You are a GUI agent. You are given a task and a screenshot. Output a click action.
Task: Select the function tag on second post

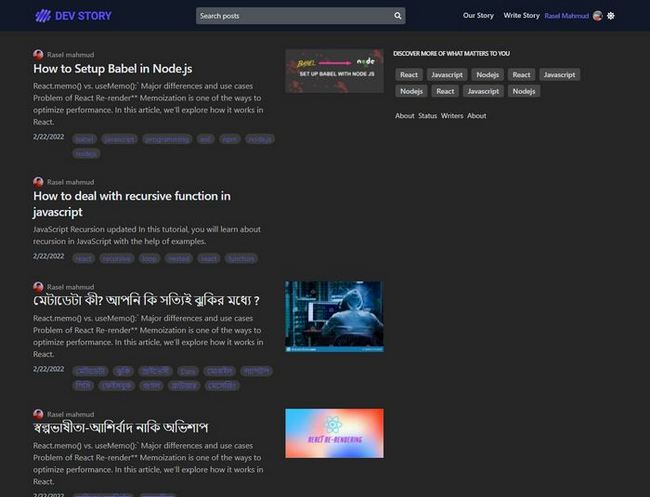click(241, 259)
